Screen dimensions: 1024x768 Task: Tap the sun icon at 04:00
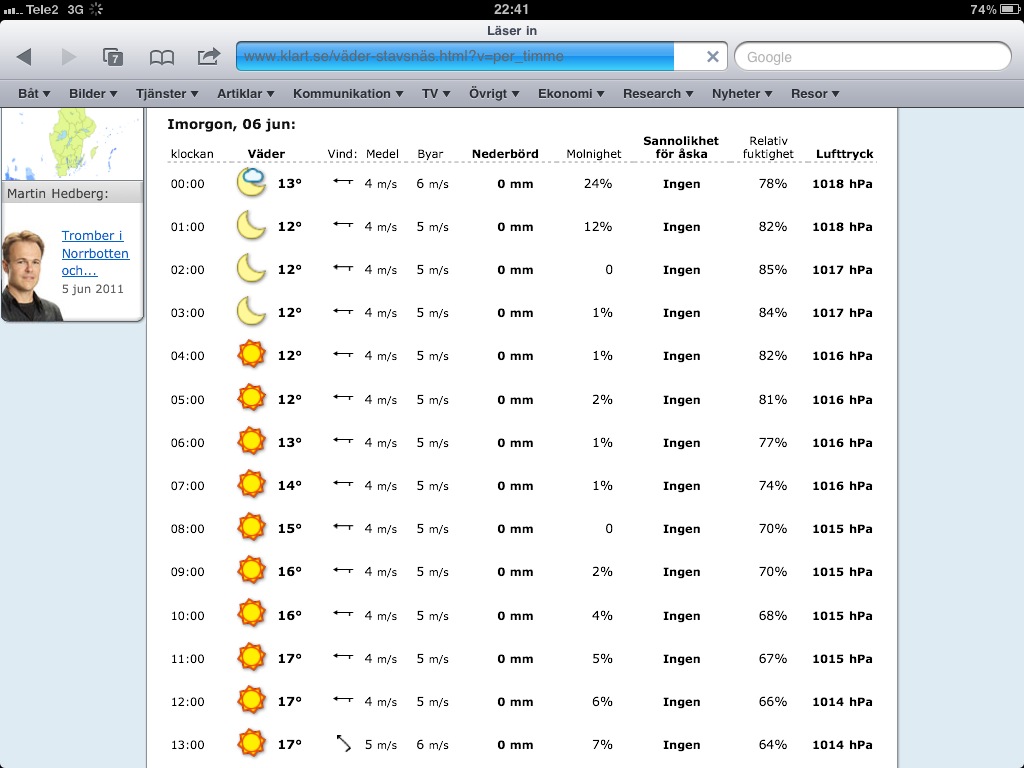pos(251,355)
